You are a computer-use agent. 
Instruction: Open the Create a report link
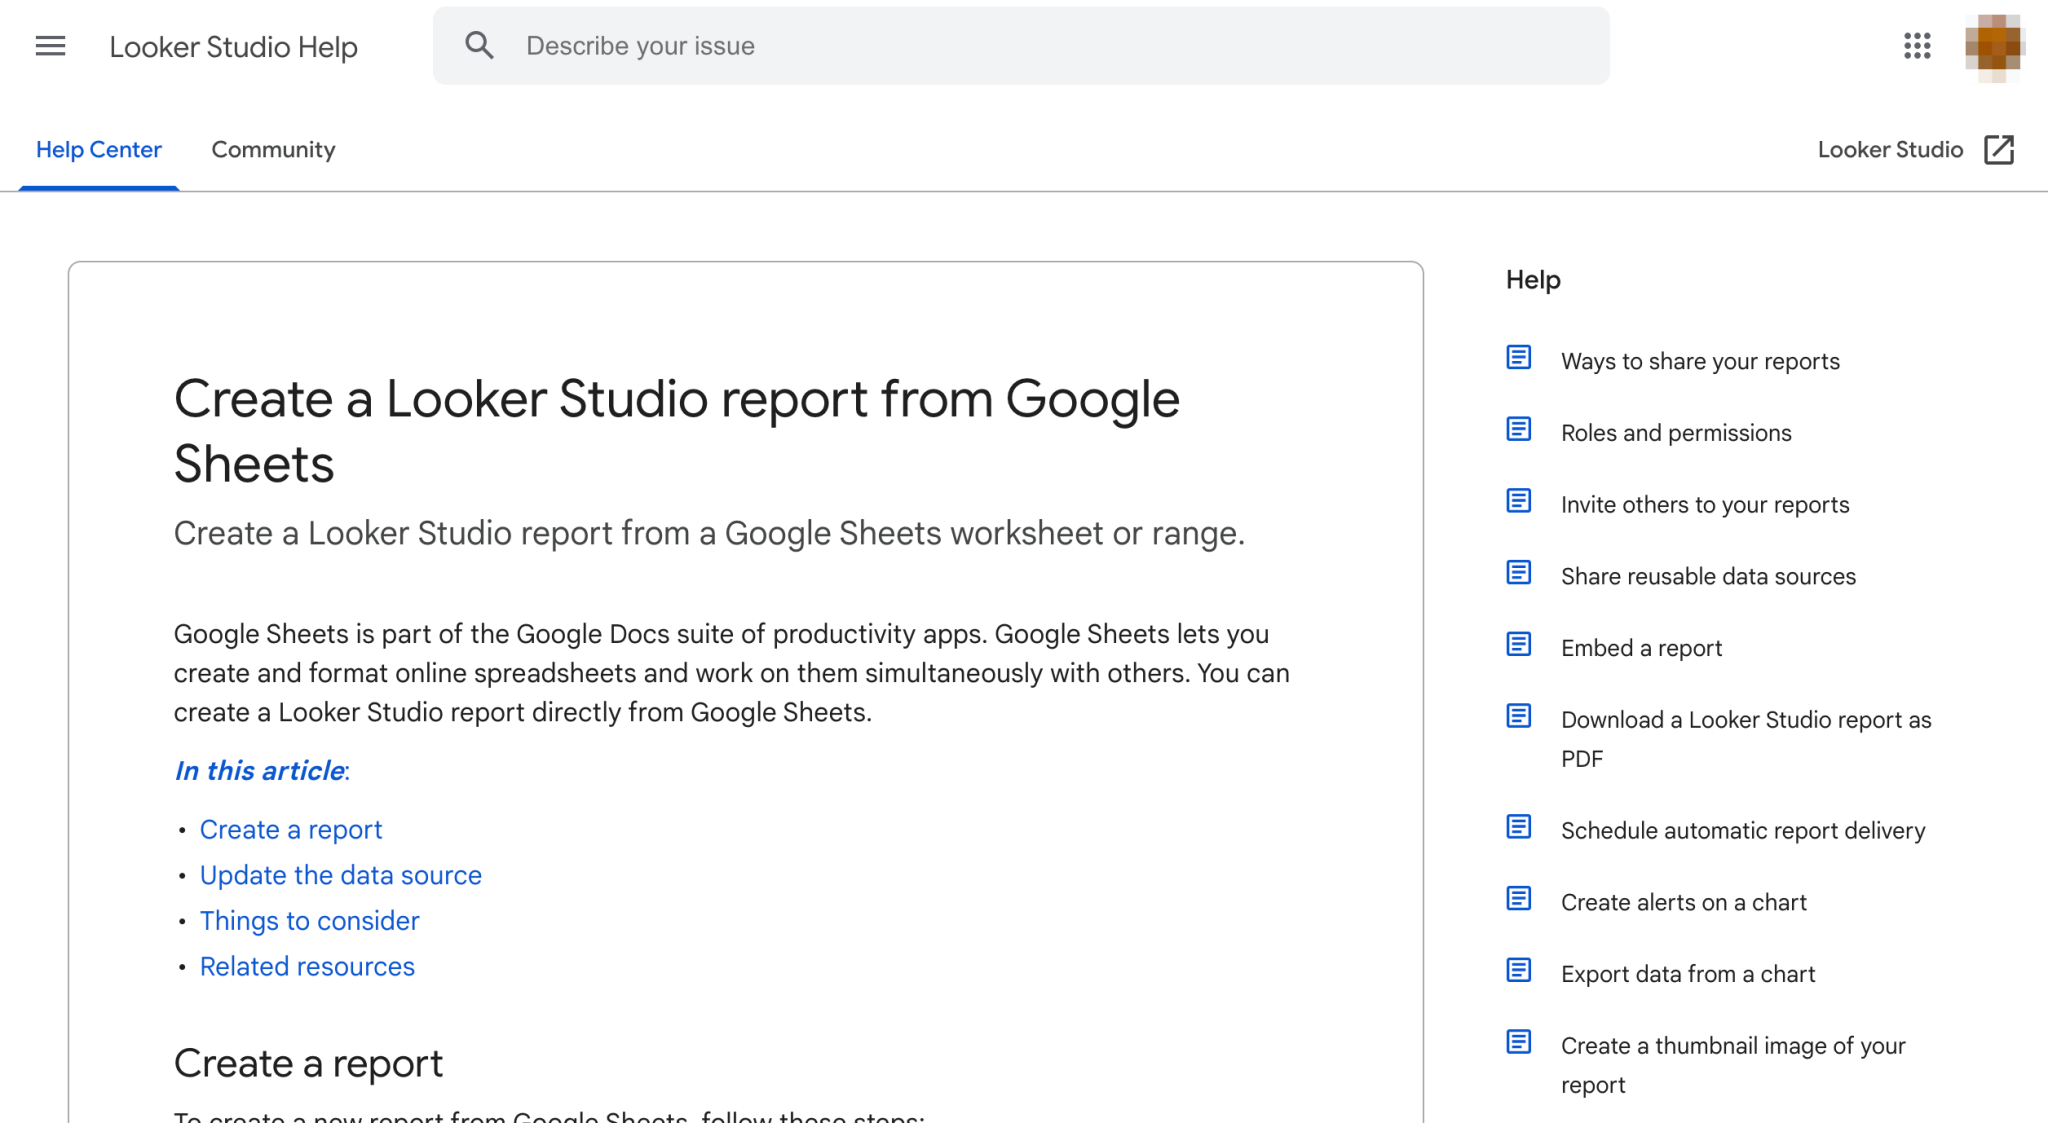click(290, 829)
